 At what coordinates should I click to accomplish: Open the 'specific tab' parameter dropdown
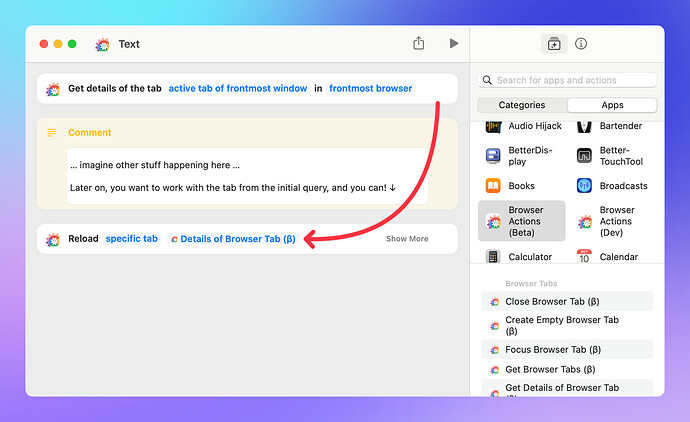[x=132, y=239]
